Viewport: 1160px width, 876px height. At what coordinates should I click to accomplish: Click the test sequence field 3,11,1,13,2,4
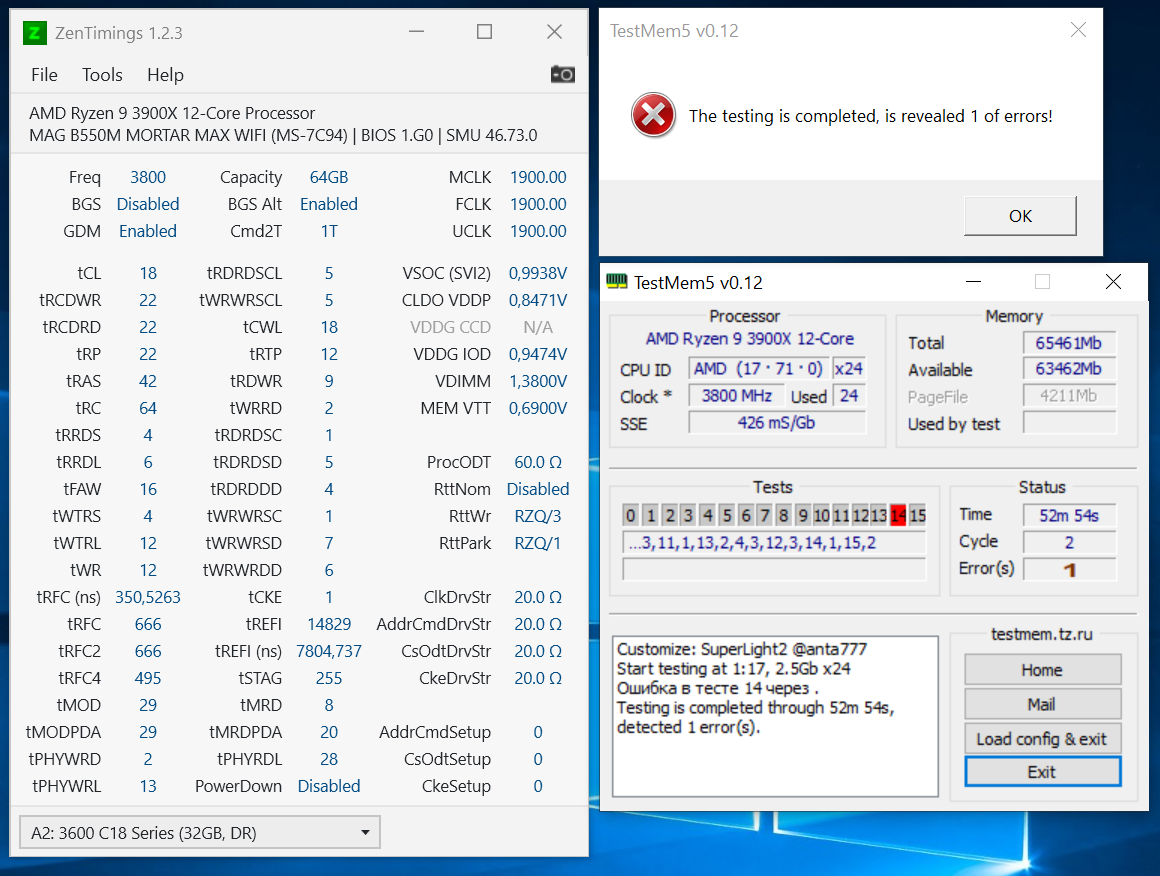click(x=774, y=543)
